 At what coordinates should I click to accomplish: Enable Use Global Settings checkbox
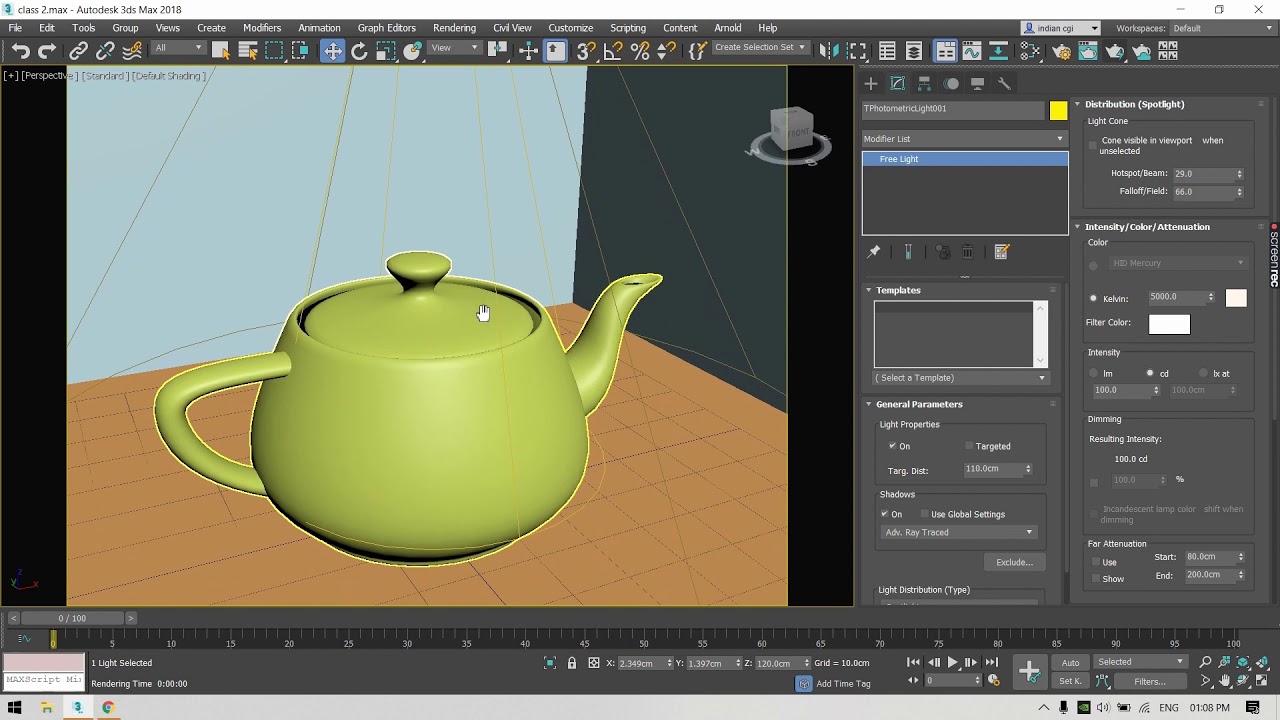click(925, 514)
